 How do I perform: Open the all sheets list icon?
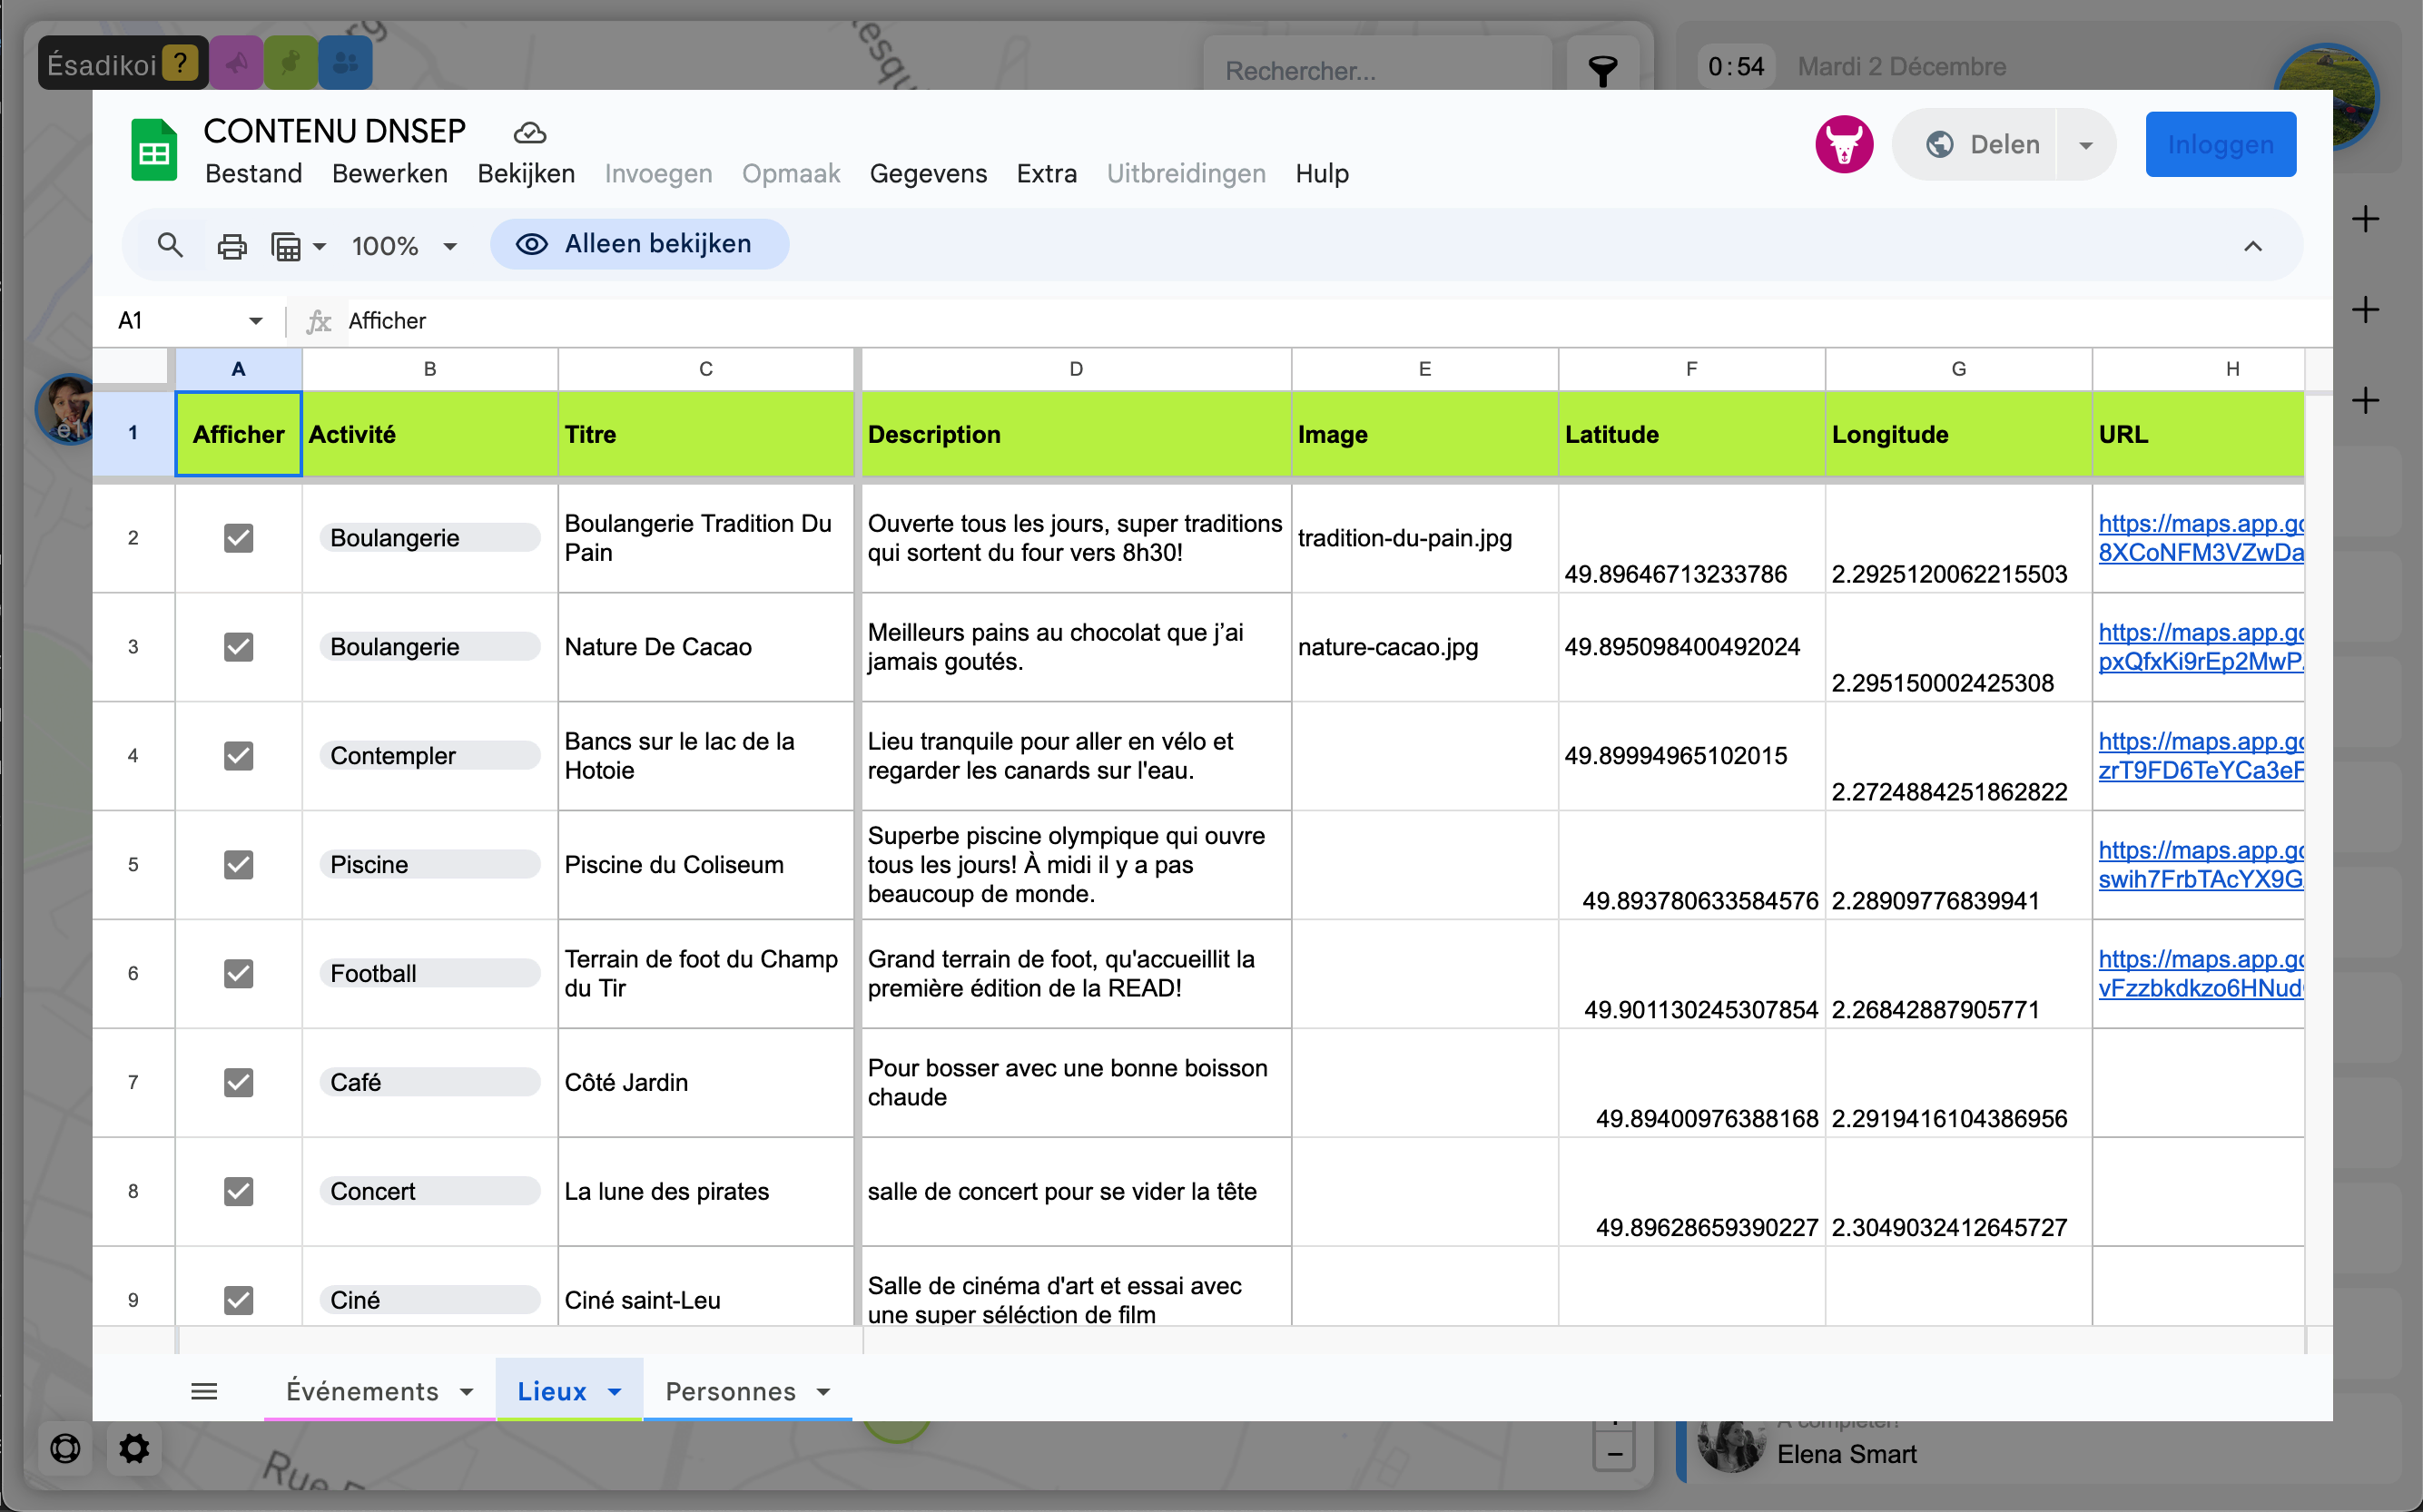pos(204,1391)
